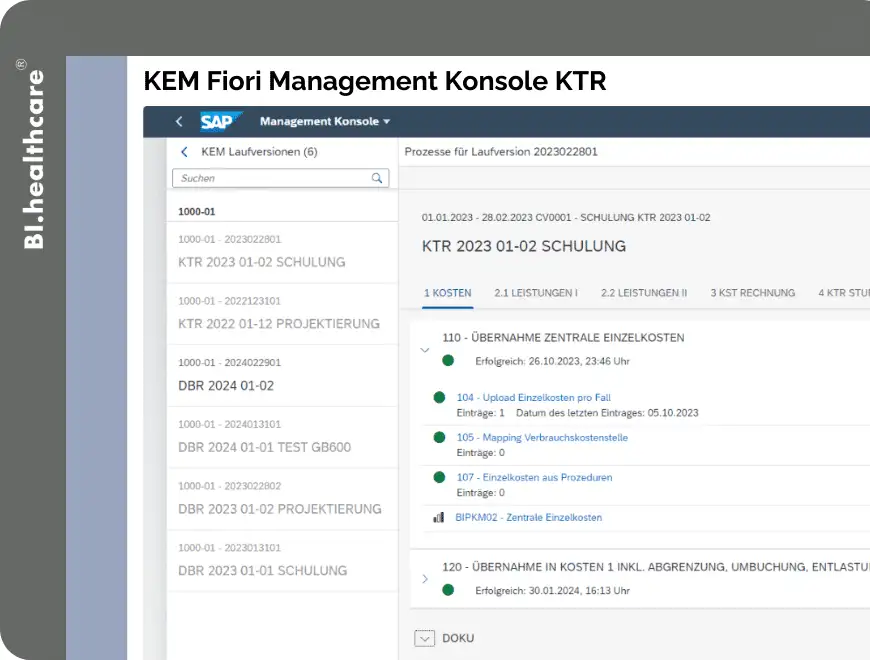Expand the 120 Übernahme in Kosten section
870x660 pixels.
(425, 579)
